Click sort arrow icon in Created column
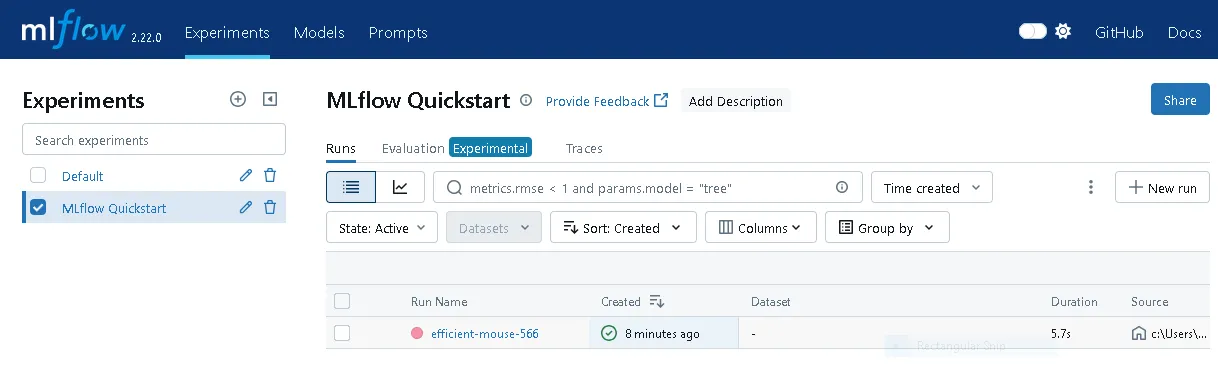Viewport: 1218px width, 369px height. tap(657, 301)
